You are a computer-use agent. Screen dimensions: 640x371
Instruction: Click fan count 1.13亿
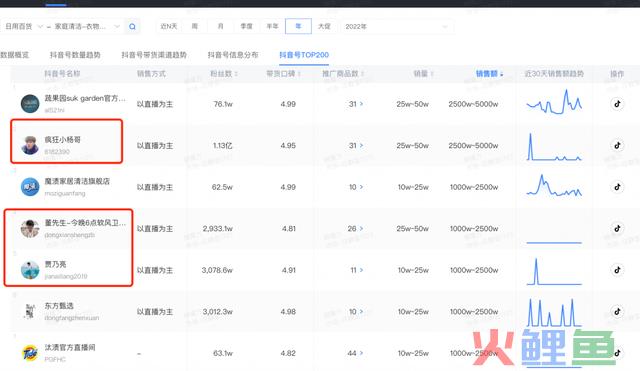[222, 146]
